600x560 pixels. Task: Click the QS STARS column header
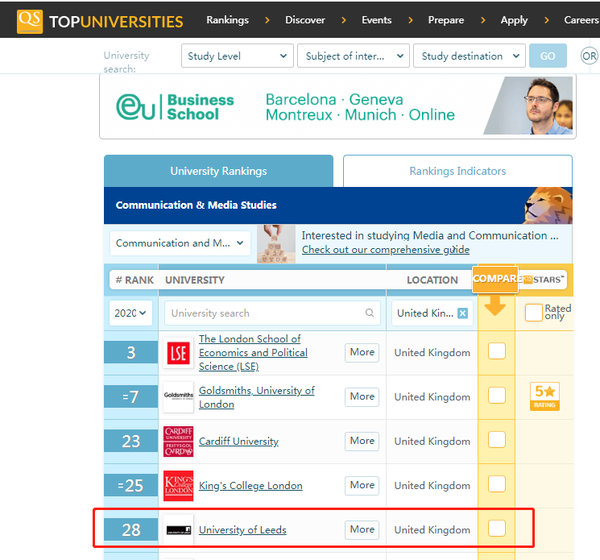544,280
